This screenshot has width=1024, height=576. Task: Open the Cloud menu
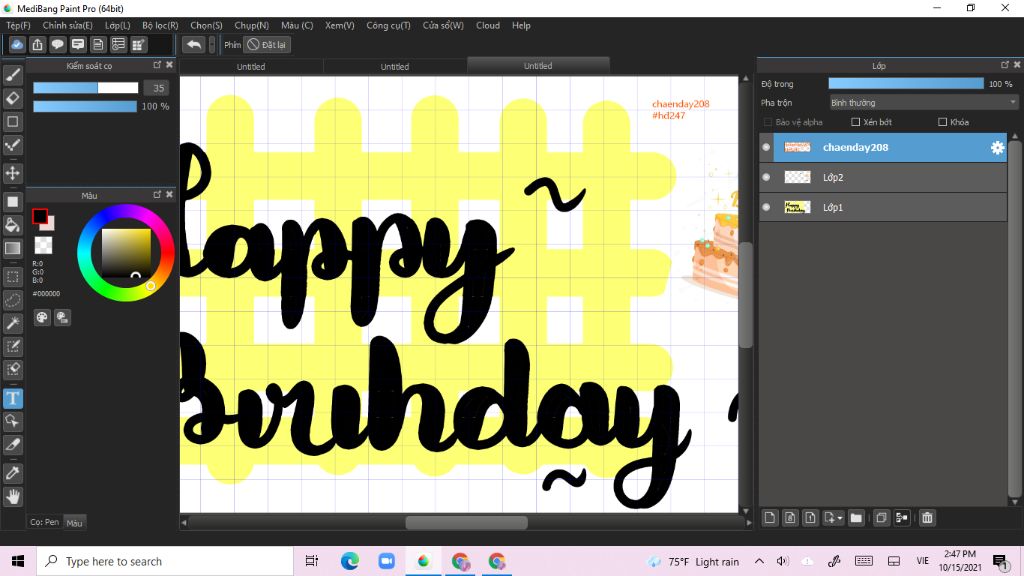[x=488, y=25]
